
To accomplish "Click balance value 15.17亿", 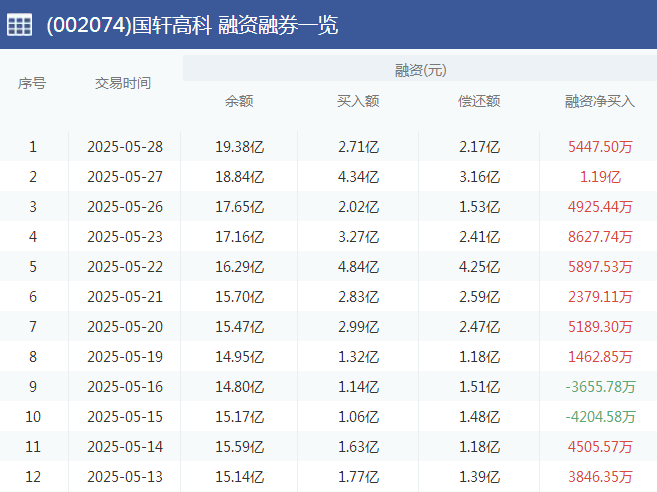I will tap(240, 417).
